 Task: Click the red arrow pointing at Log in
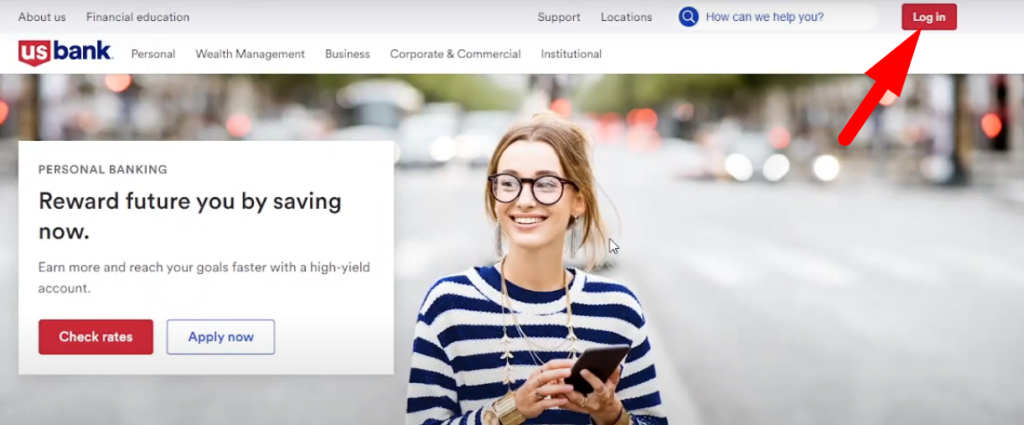[x=878, y=89]
